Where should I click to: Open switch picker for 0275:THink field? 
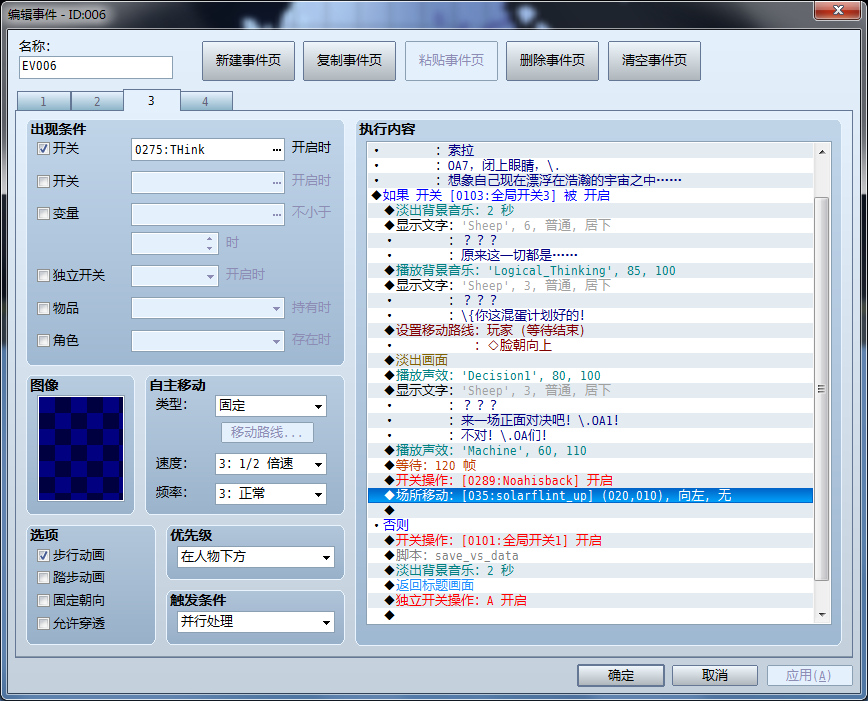click(x=277, y=150)
